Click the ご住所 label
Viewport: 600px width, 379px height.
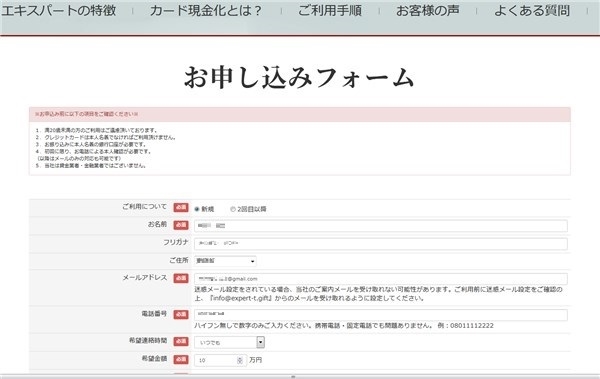(x=179, y=260)
